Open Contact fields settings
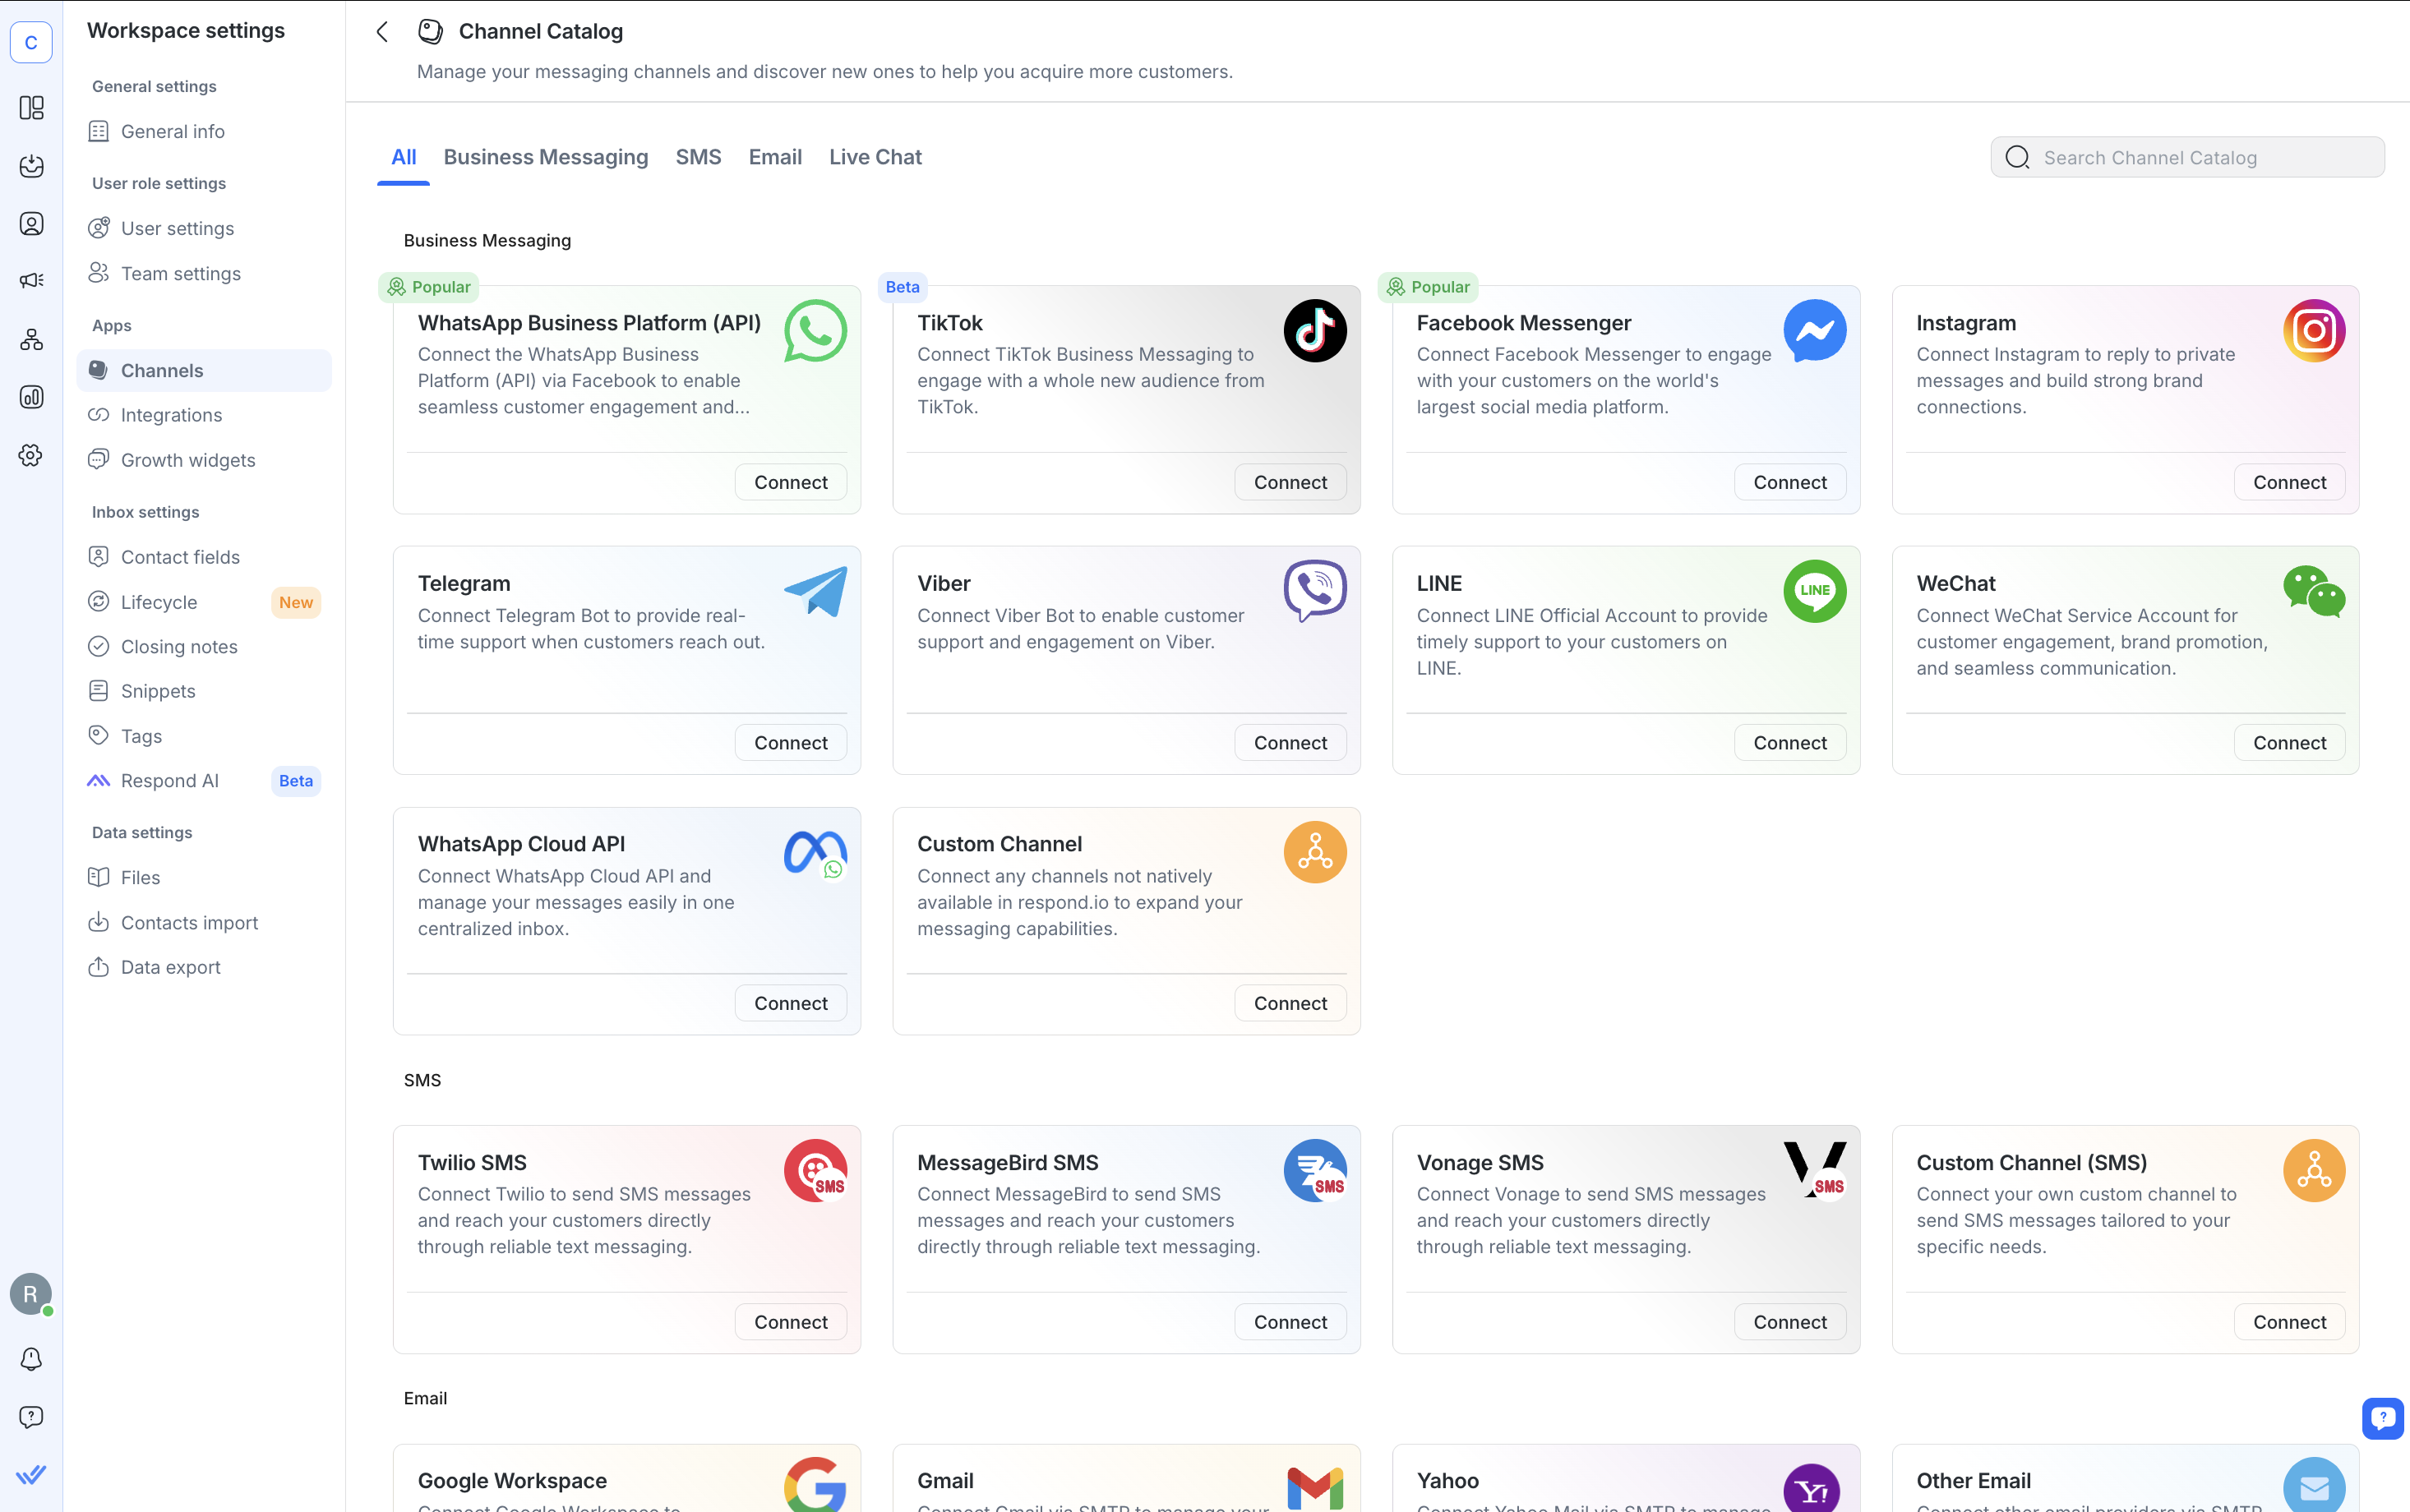Image resolution: width=2410 pixels, height=1512 pixels. pos(204,557)
